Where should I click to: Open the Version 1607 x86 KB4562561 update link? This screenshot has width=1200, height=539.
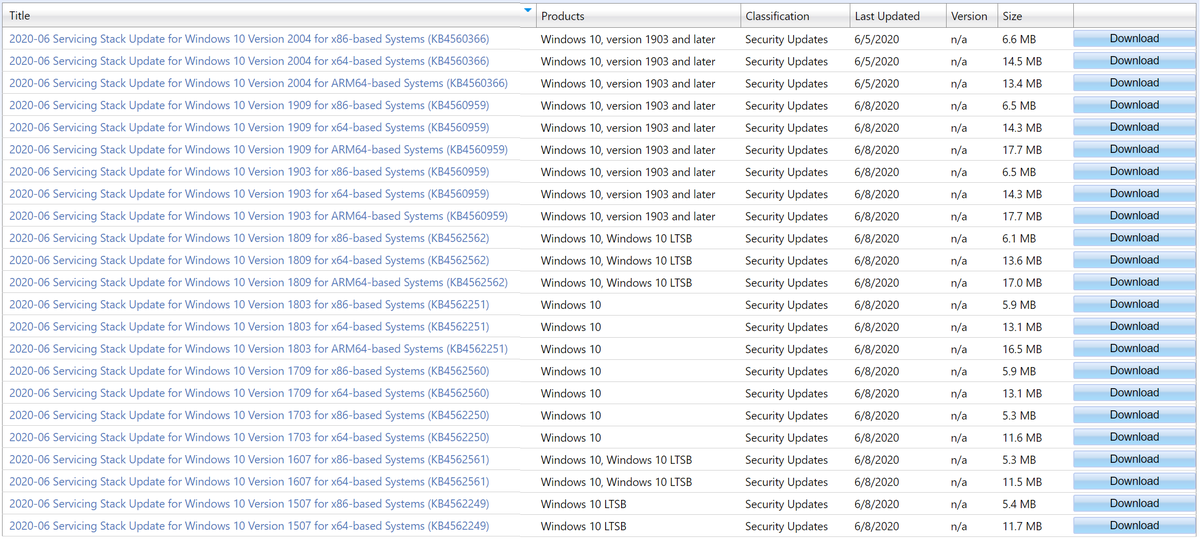pyautogui.click(x=249, y=459)
